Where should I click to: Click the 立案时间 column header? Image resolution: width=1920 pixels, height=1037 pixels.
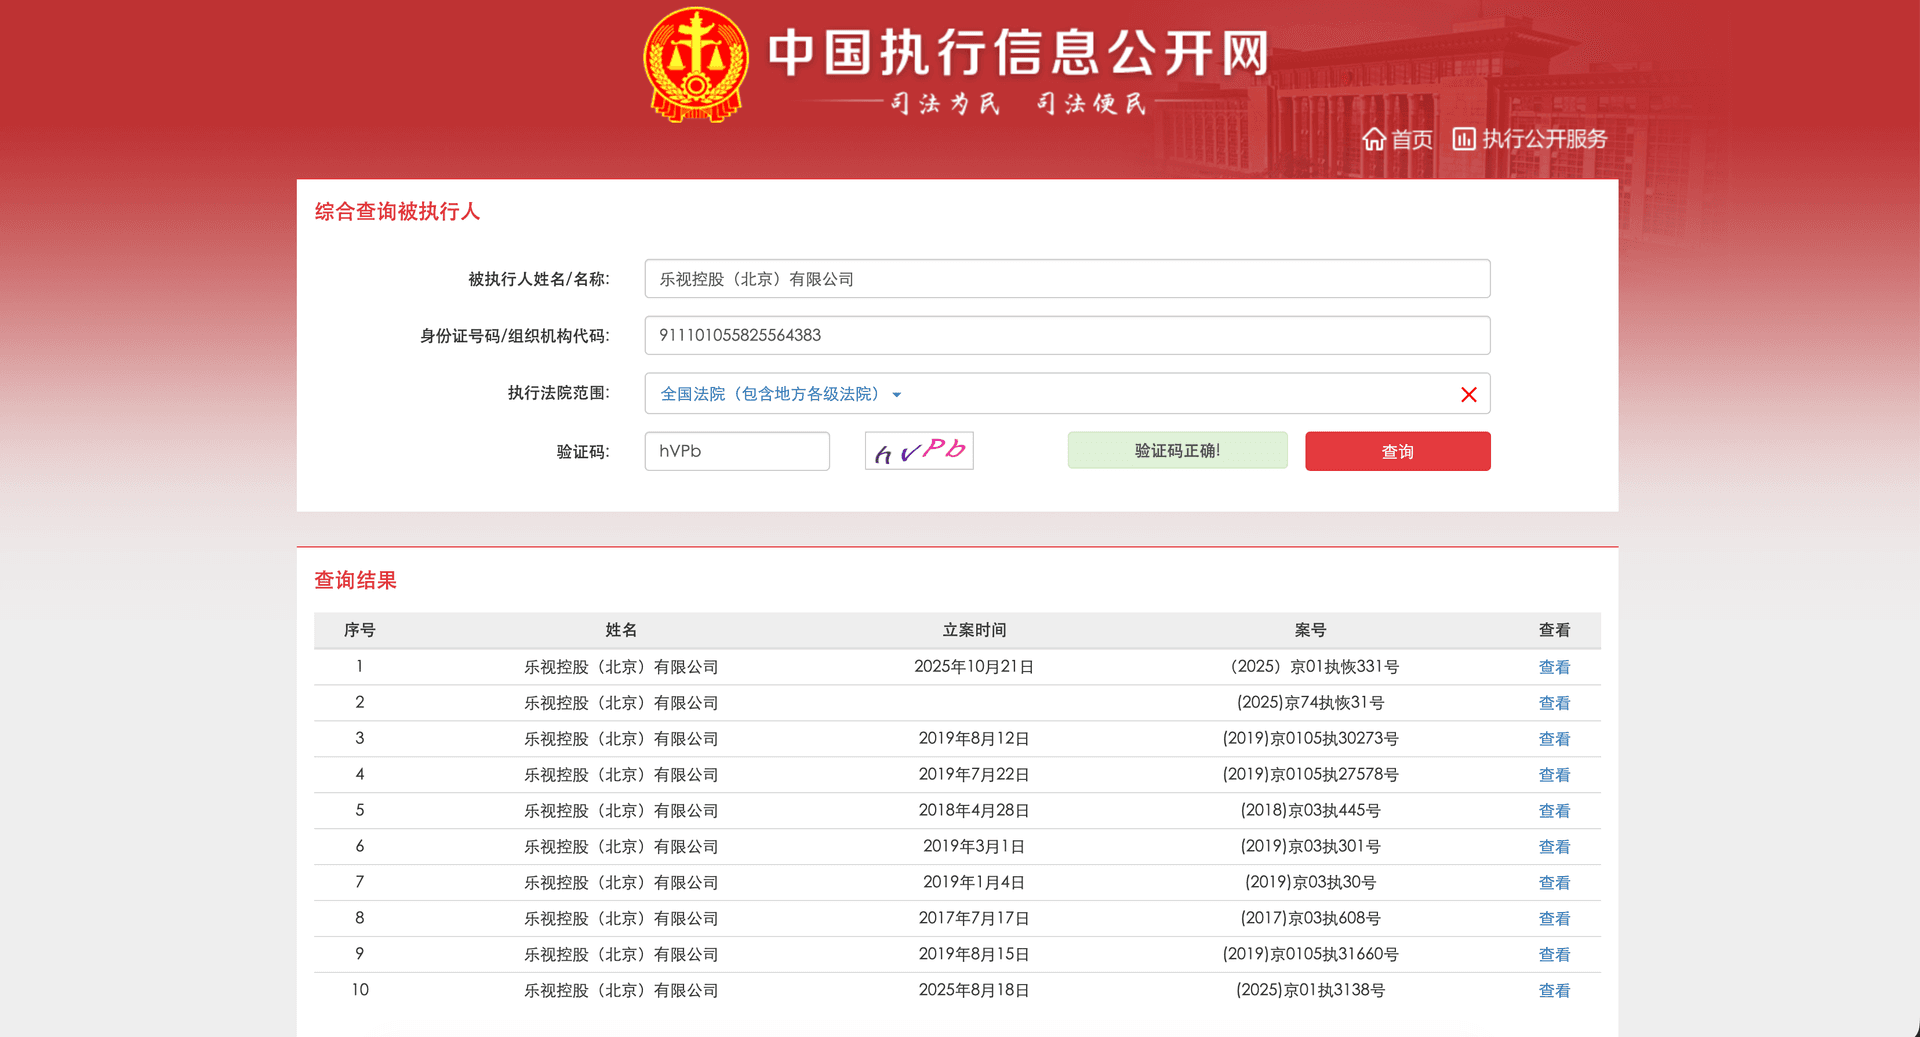[x=974, y=630]
